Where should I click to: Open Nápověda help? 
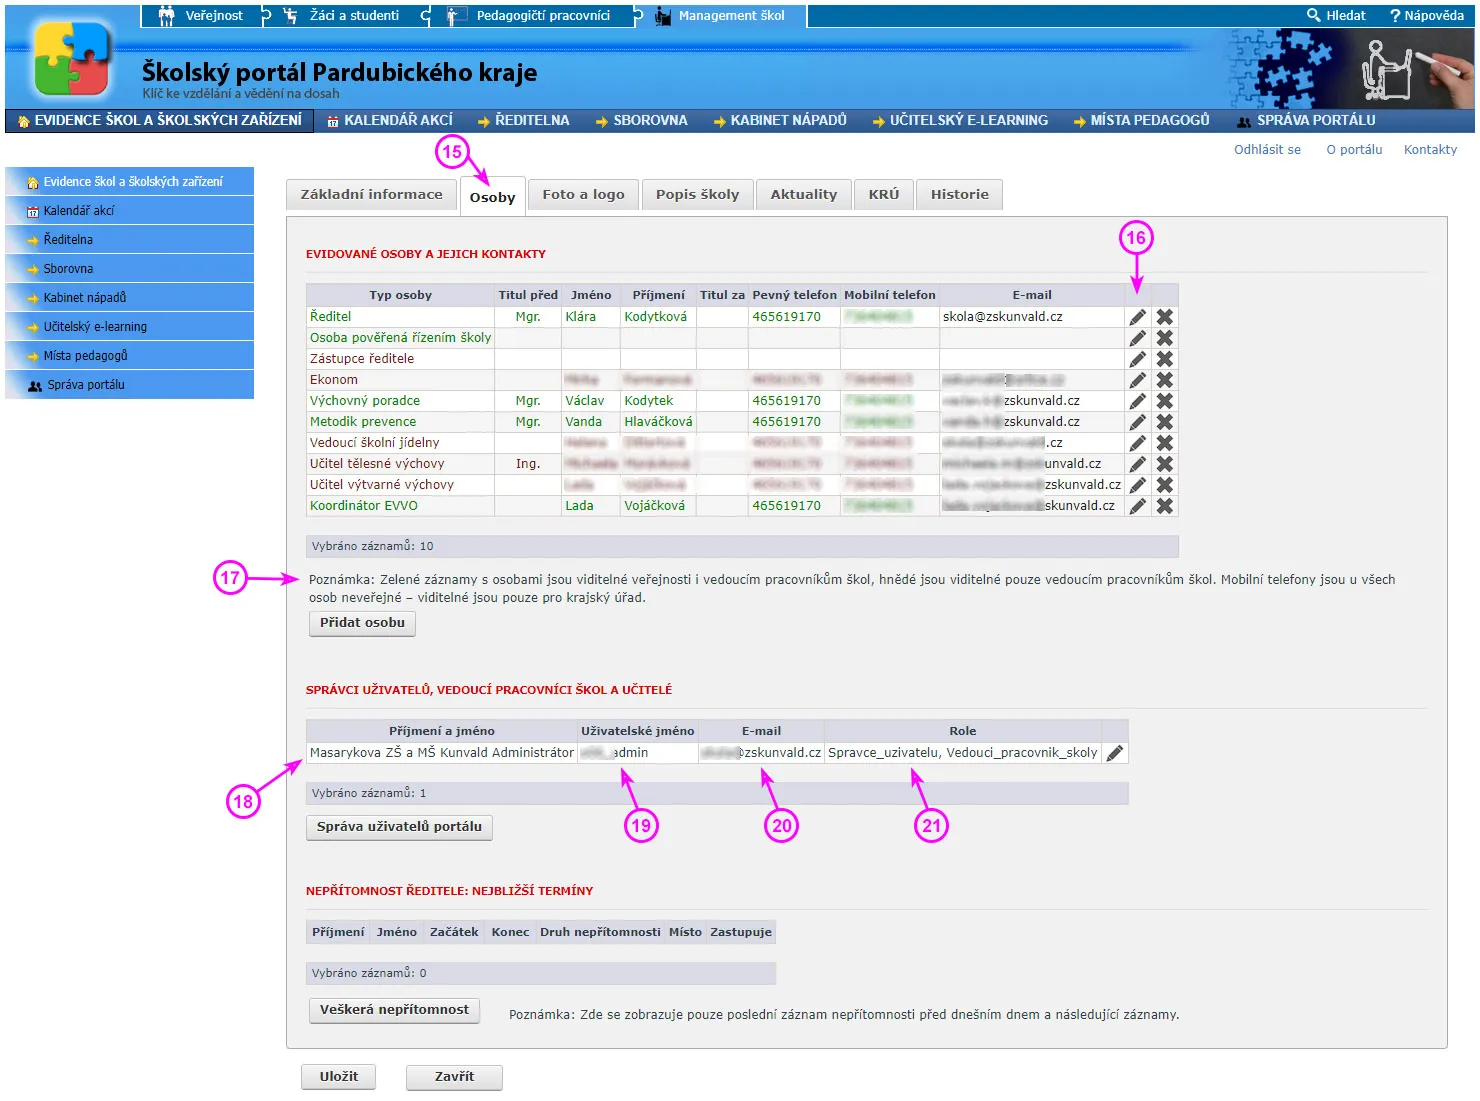click(x=1427, y=15)
